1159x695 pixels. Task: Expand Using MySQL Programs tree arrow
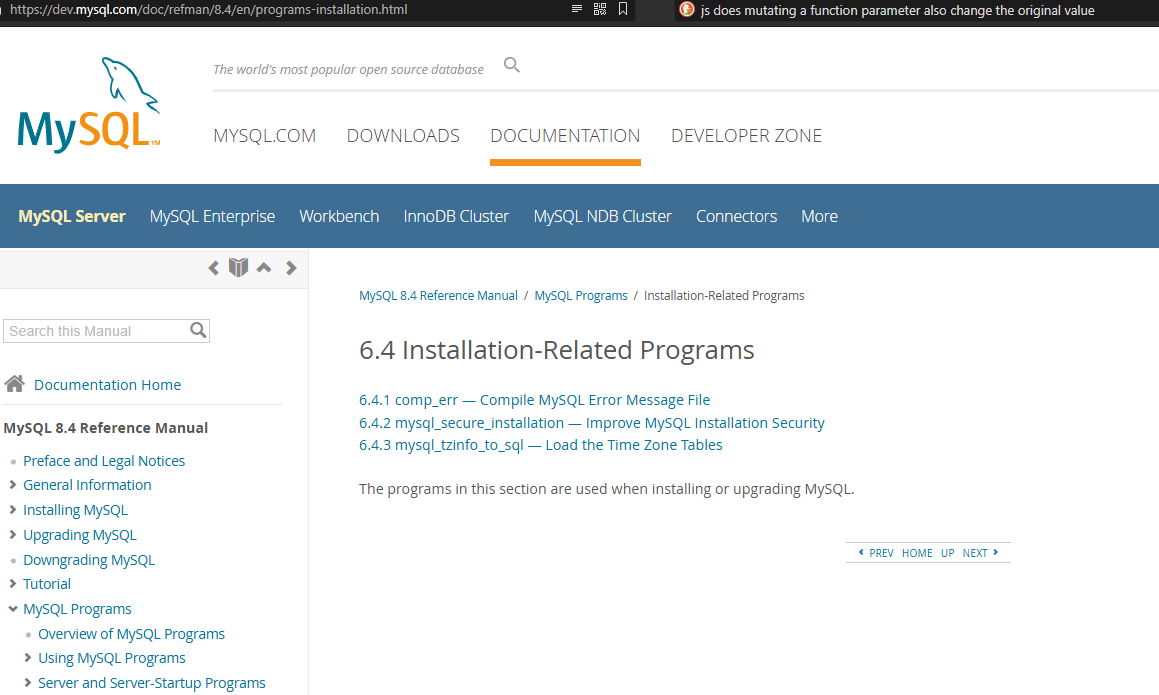[27, 657]
